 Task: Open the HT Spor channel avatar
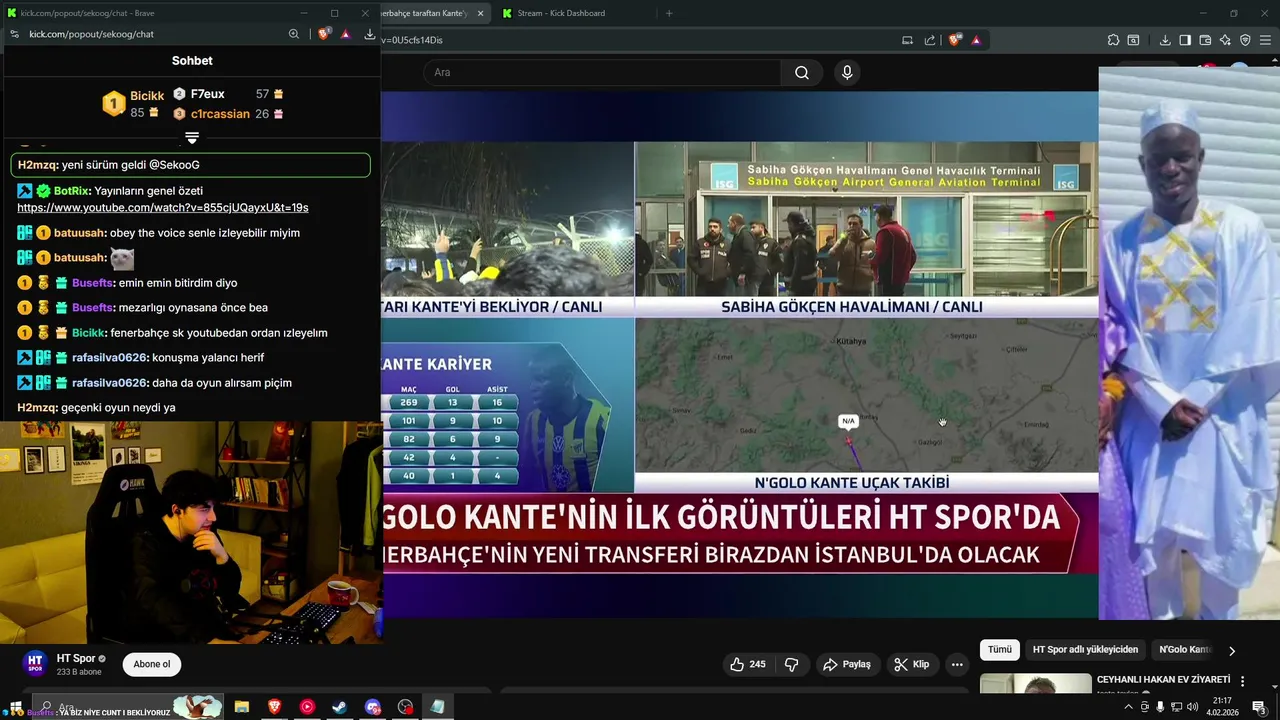click(x=35, y=664)
